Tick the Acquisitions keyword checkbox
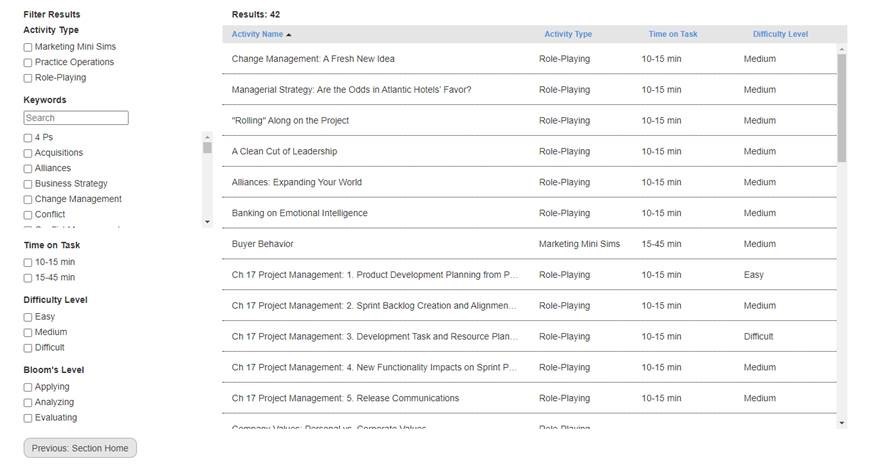Viewport: 871px width, 470px height. click(28, 153)
